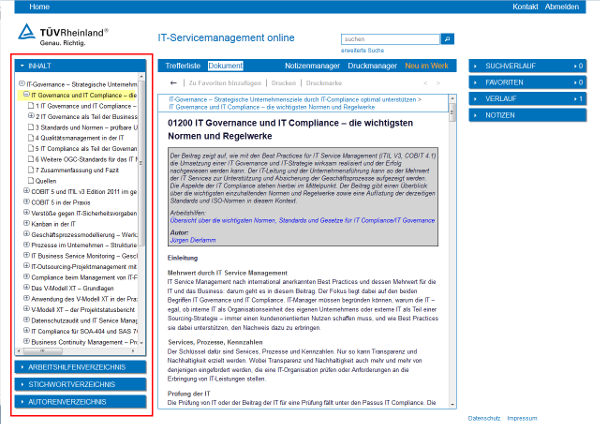600x424 pixels.
Task: Click the Datenschutz footer link
Action: (x=484, y=418)
